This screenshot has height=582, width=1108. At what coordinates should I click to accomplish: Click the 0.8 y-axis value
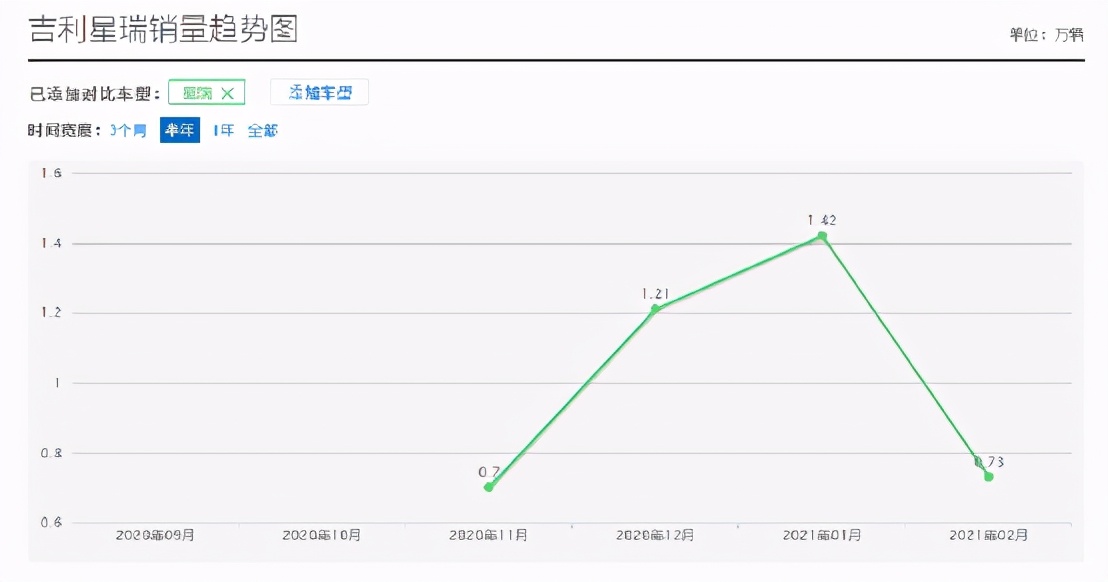click(x=51, y=453)
